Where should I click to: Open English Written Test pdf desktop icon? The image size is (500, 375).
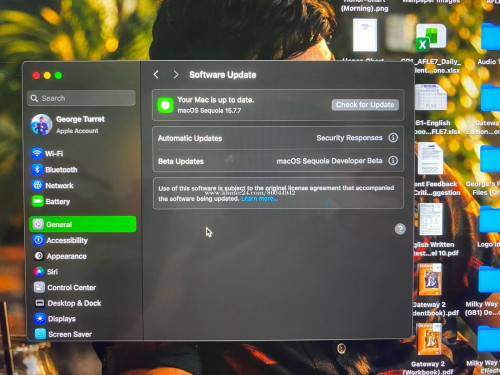[431, 219]
